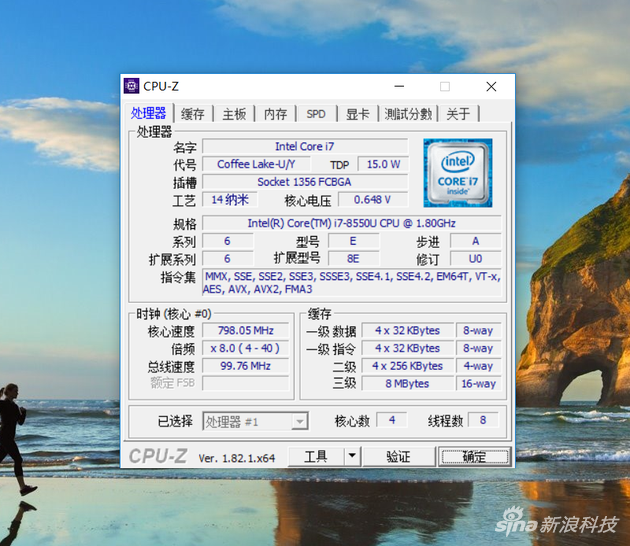Close the CPU-Z window

pos(491,86)
